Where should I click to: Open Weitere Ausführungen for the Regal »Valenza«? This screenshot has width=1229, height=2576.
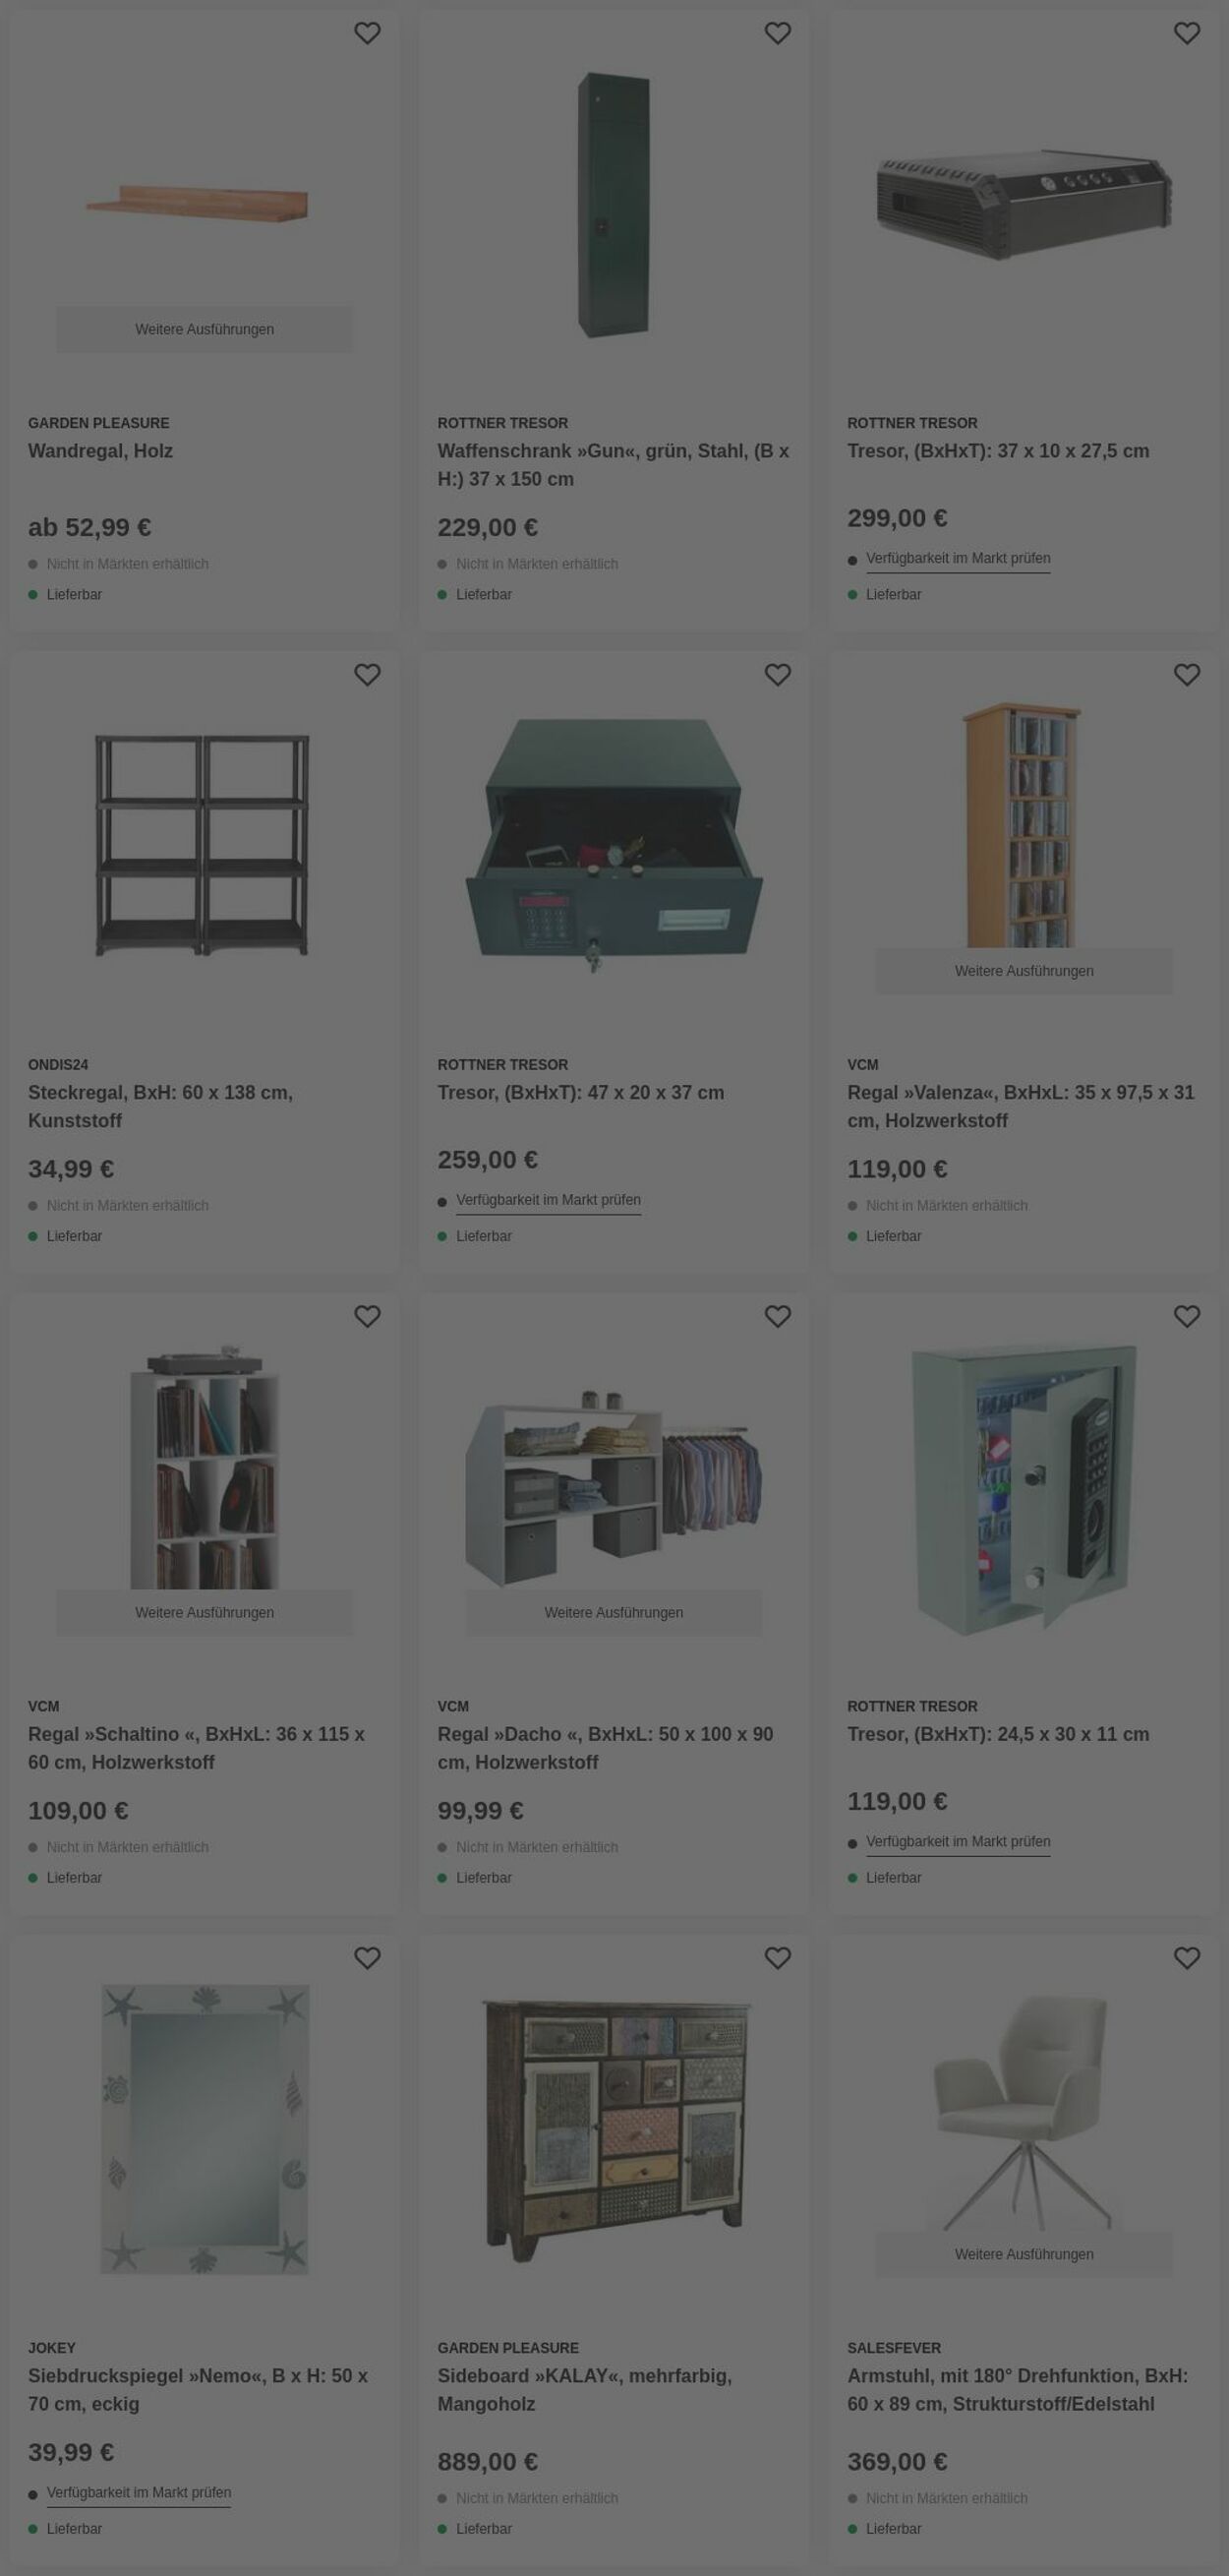click(x=1024, y=971)
